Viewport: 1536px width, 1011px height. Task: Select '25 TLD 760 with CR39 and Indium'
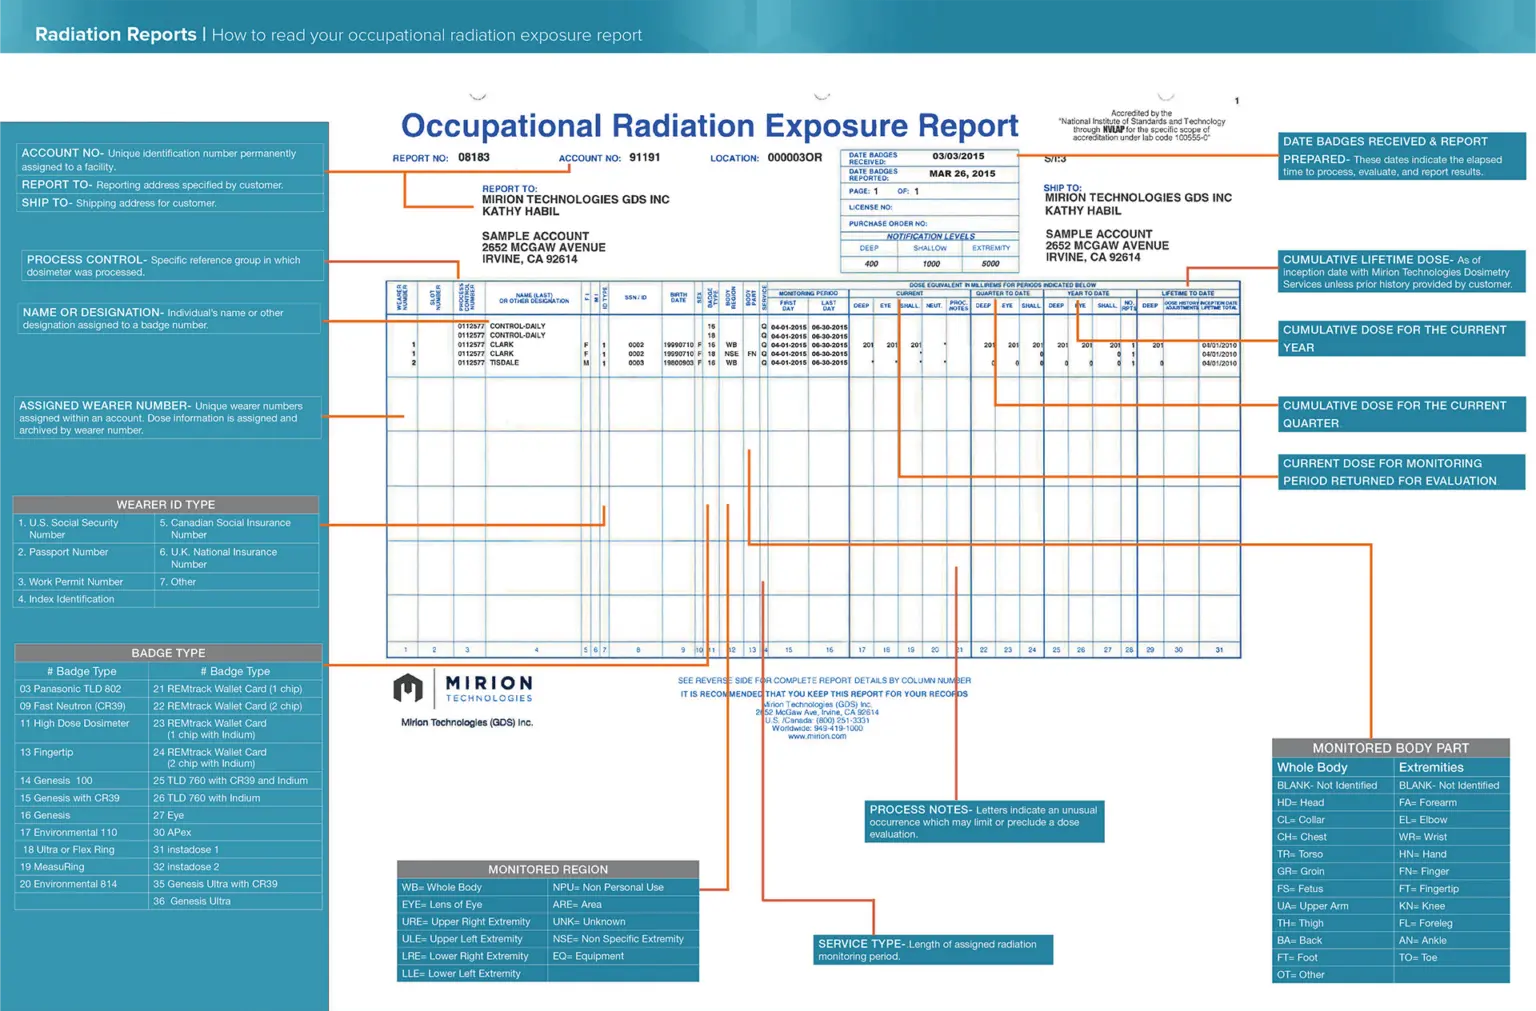[235, 781]
